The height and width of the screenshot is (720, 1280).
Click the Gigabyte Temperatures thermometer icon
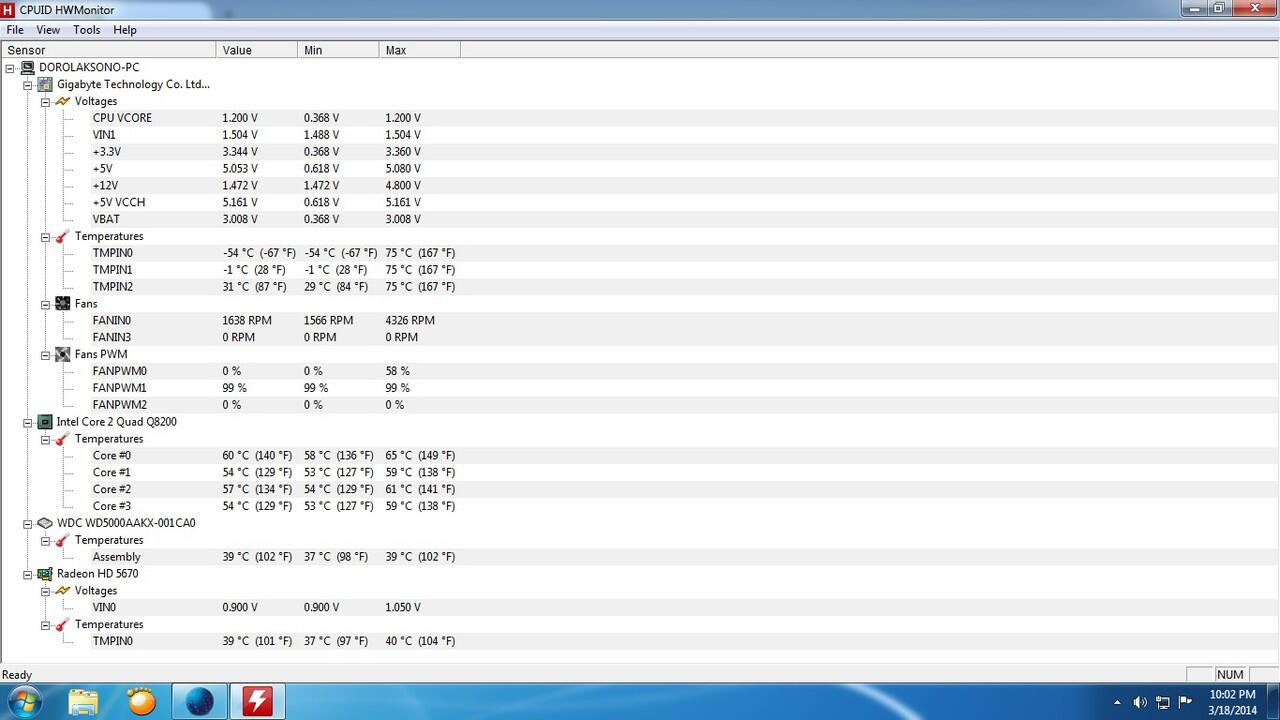tap(63, 236)
